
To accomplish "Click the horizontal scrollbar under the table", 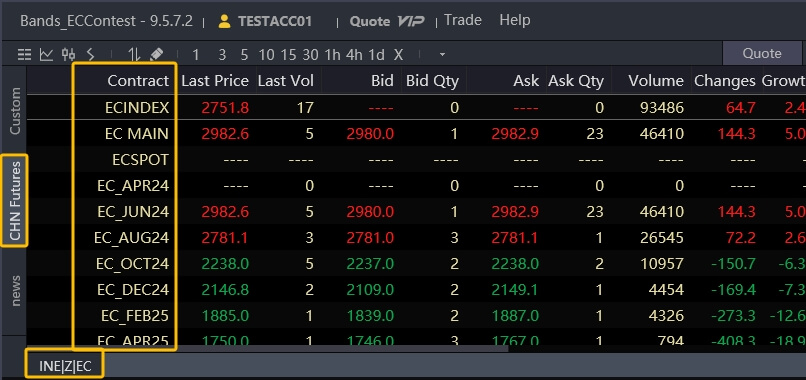I will click(267, 349).
